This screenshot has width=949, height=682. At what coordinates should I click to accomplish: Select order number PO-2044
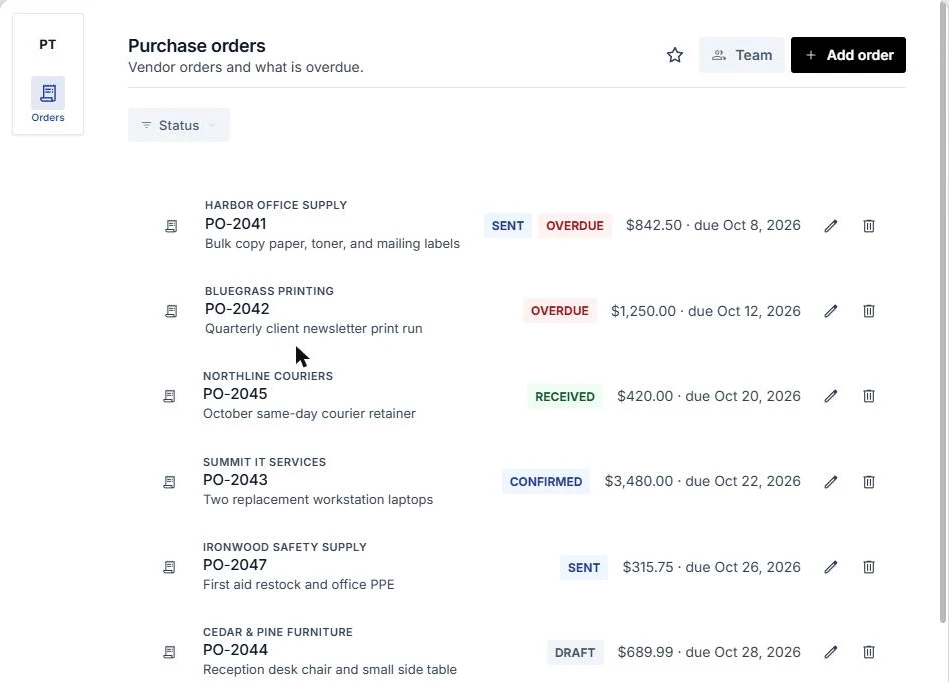coord(235,650)
